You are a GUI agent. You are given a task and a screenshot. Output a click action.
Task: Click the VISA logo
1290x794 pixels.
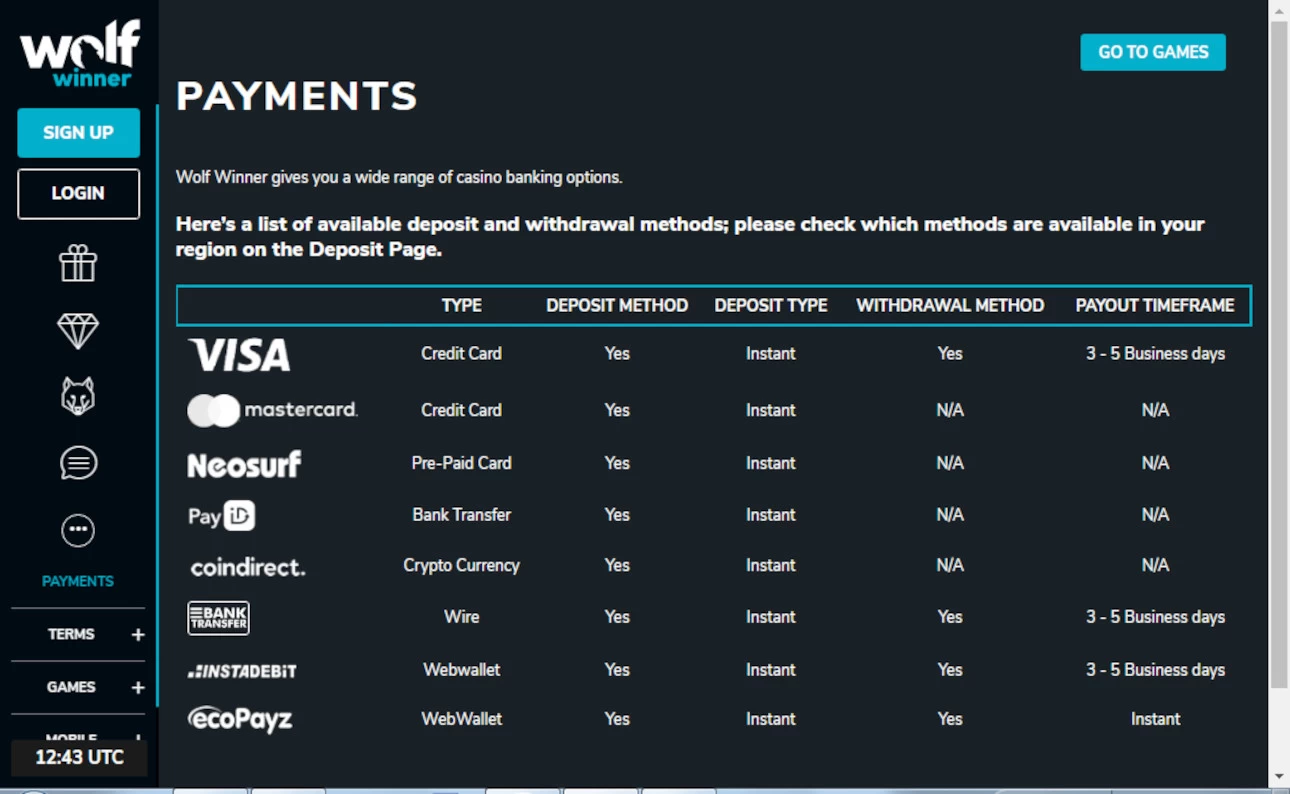239,354
